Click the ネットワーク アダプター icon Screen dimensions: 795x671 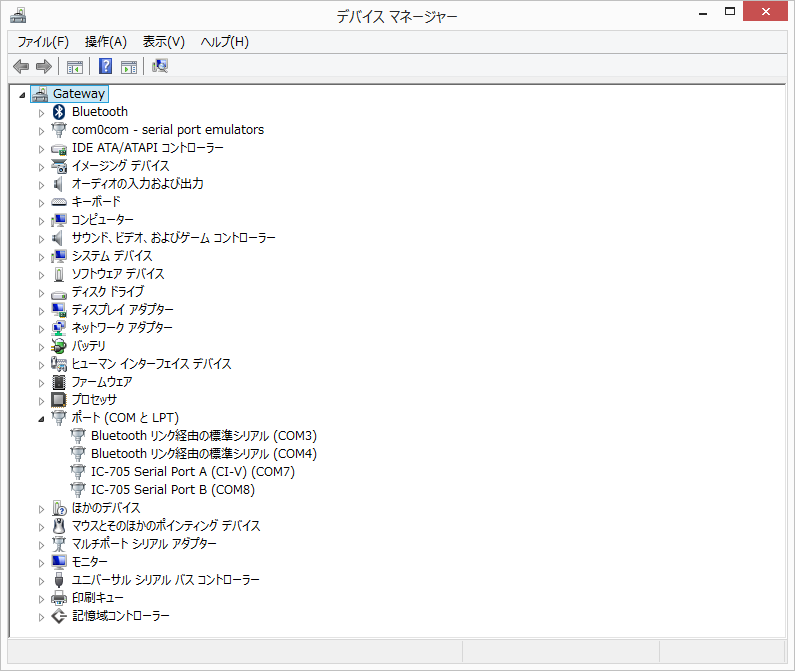[x=59, y=328]
